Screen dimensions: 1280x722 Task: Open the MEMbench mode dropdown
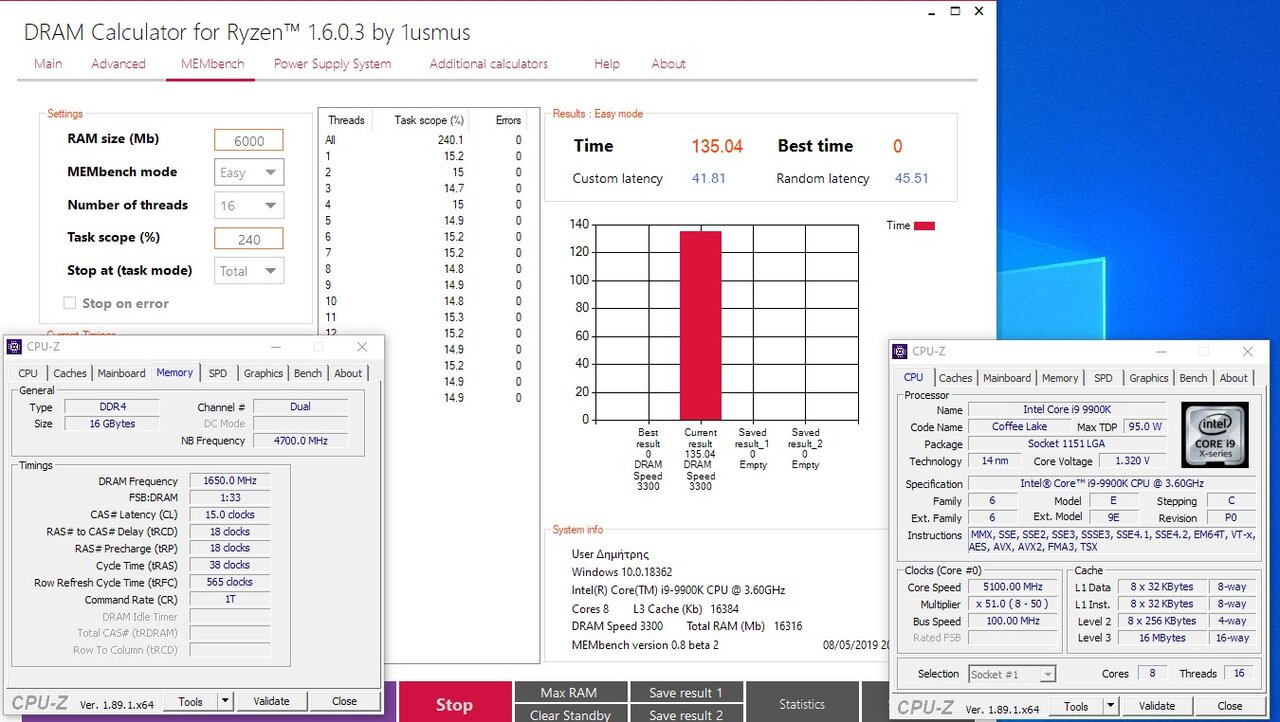pos(249,172)
